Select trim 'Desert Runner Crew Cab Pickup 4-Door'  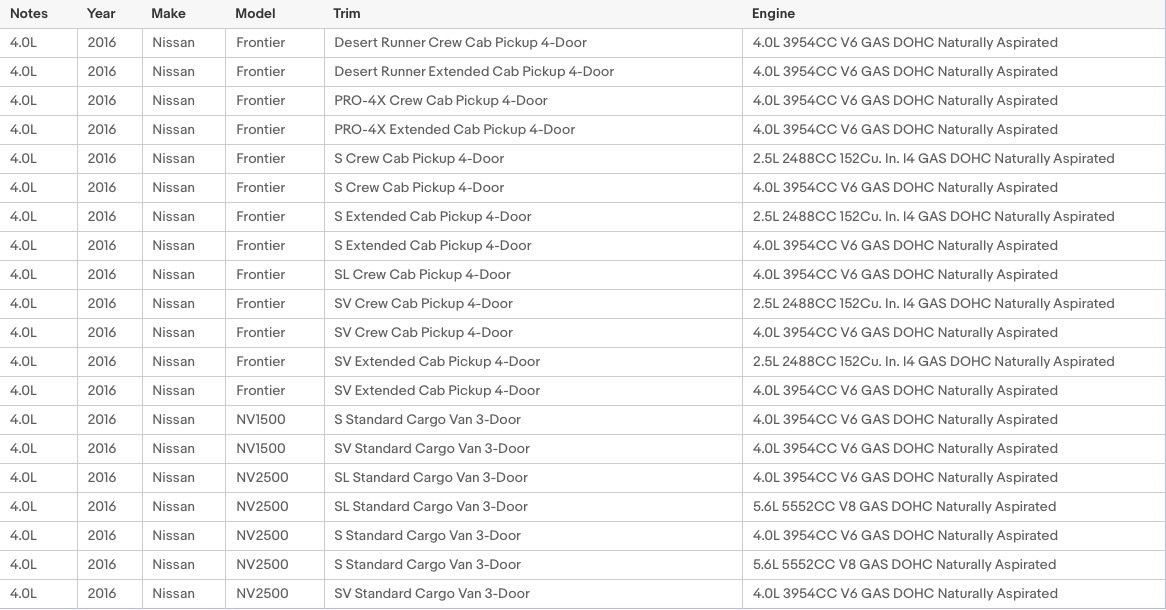460,42
